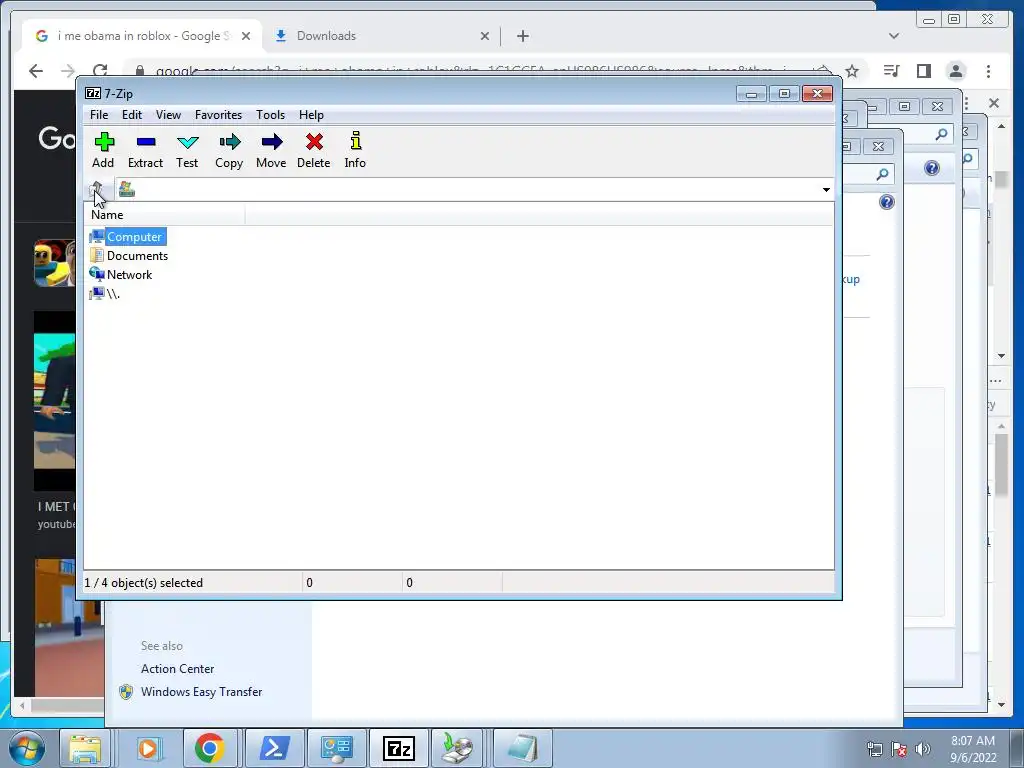Select the Copy toolbar icon
Viewport: 1024px width, 768px height.
pos(229,150)
